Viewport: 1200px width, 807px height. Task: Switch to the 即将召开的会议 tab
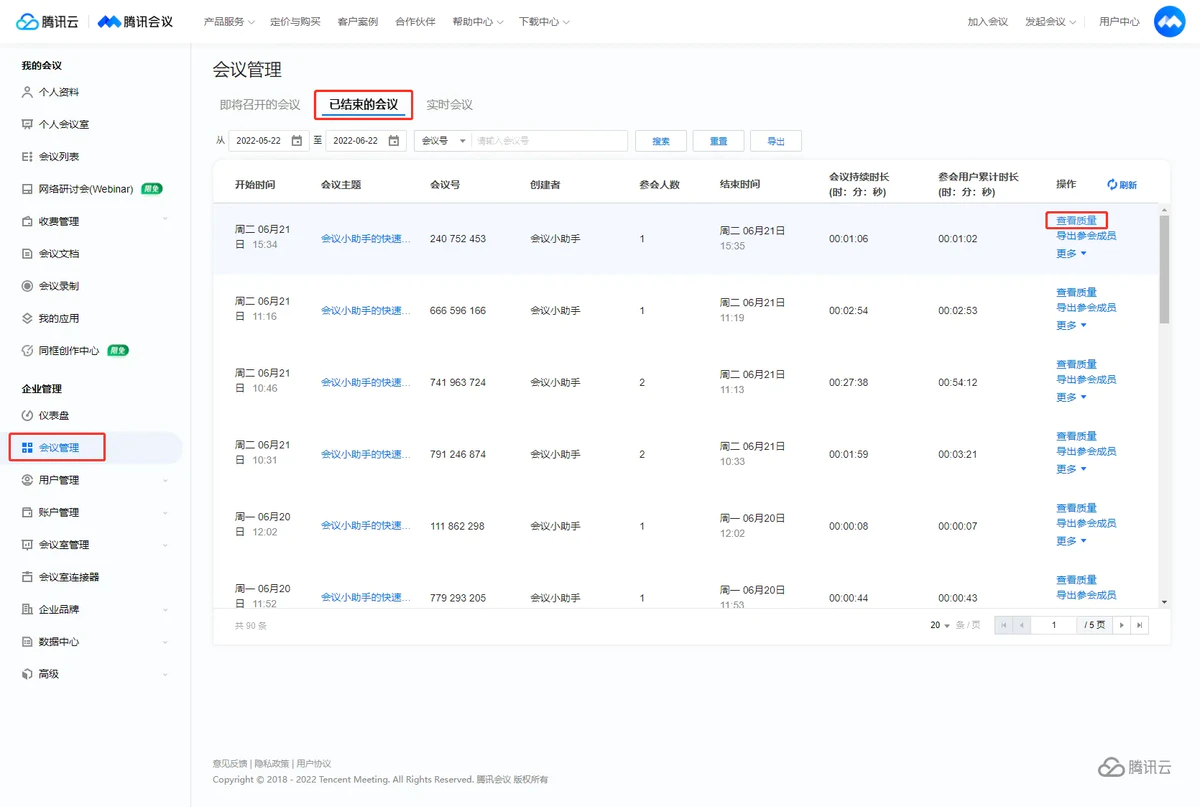click(260, 105)
